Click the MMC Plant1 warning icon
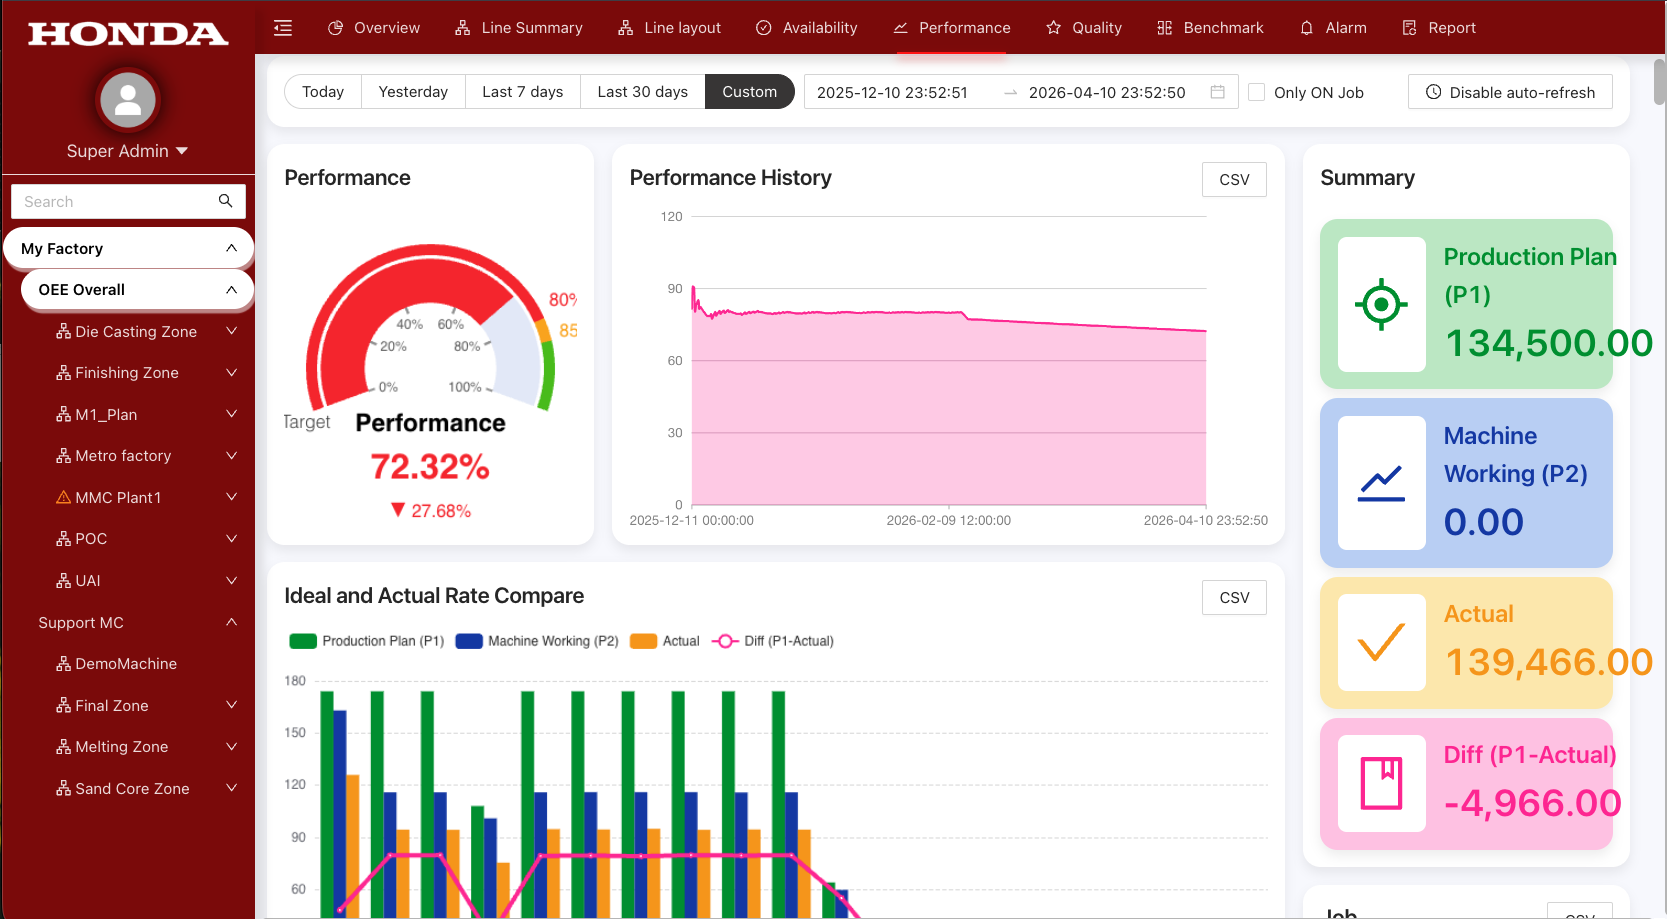Screen dimensions: 1667x919 pos(63,497)
